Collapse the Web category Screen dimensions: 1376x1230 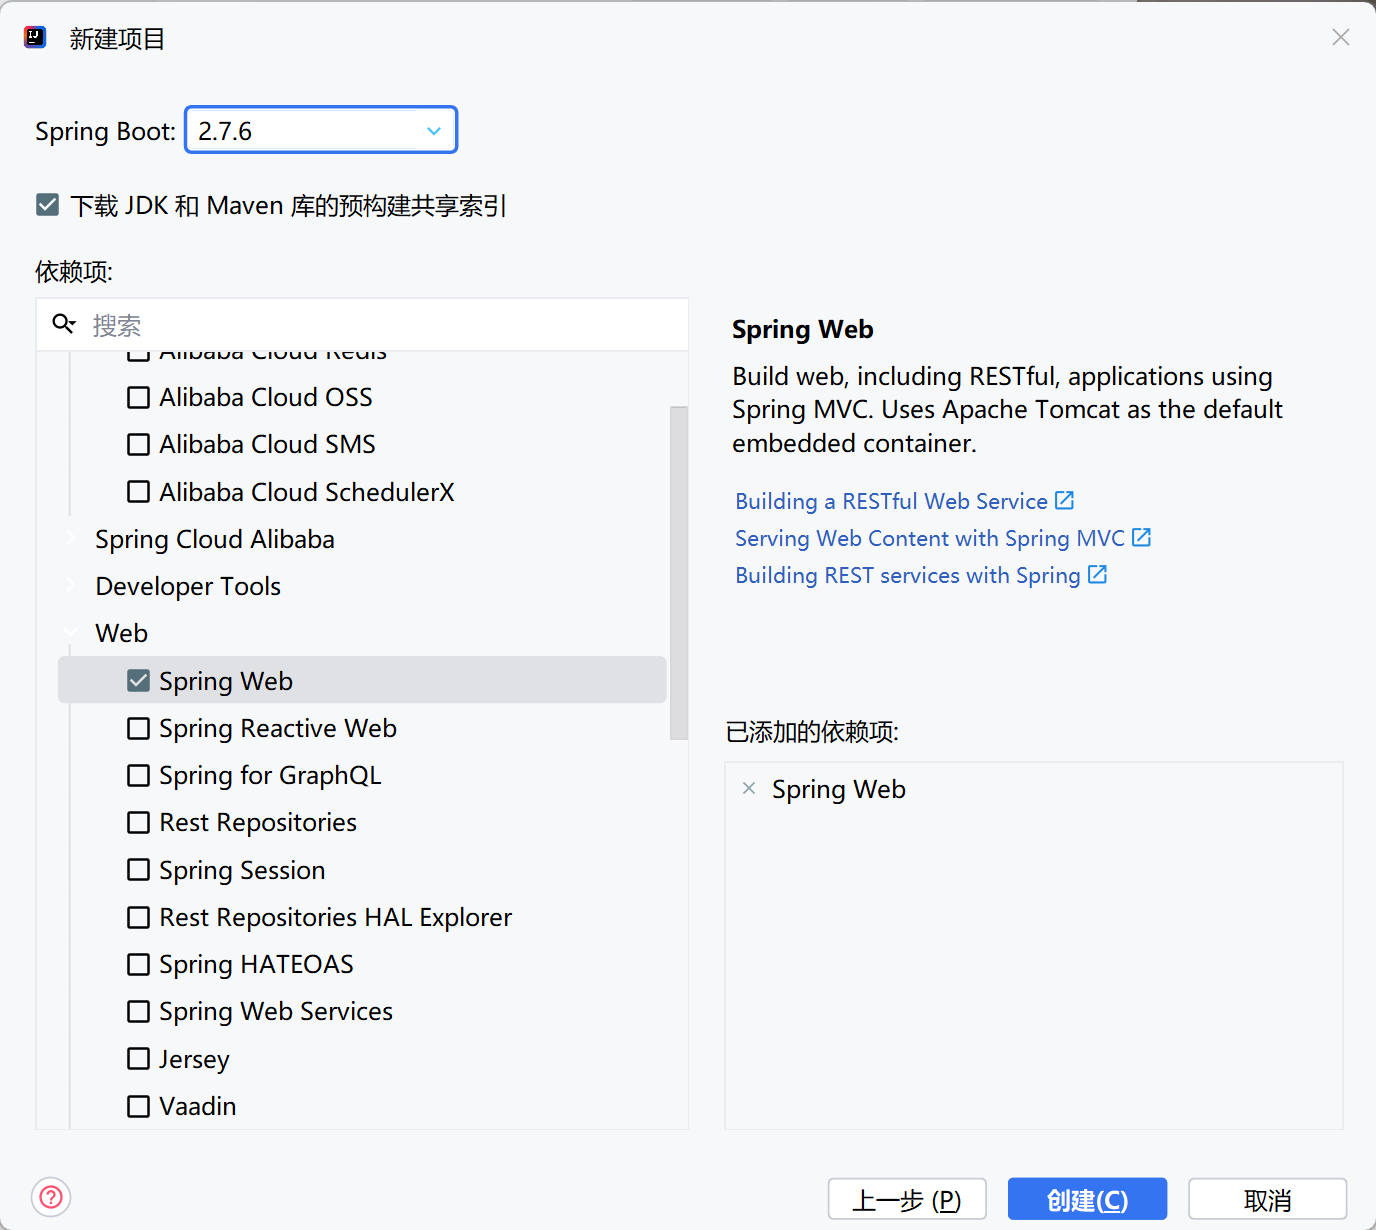71,633
